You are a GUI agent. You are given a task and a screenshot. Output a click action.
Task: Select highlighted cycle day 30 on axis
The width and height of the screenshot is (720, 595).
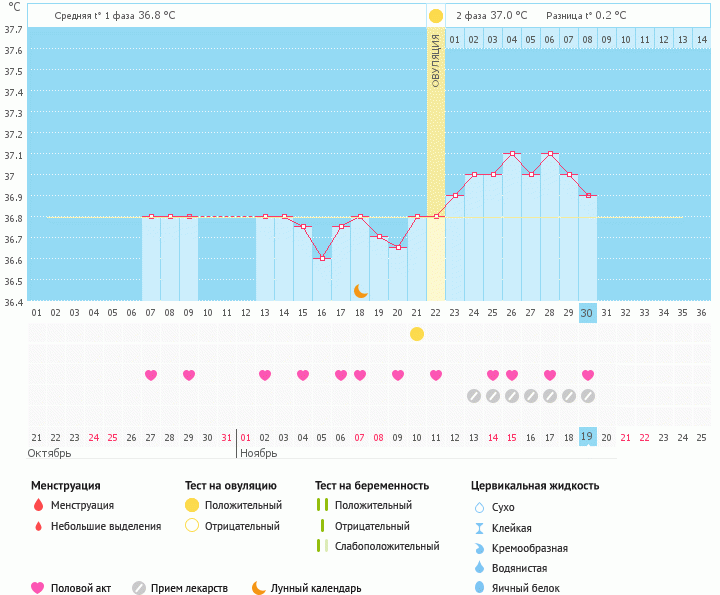[x=588, y=312]
